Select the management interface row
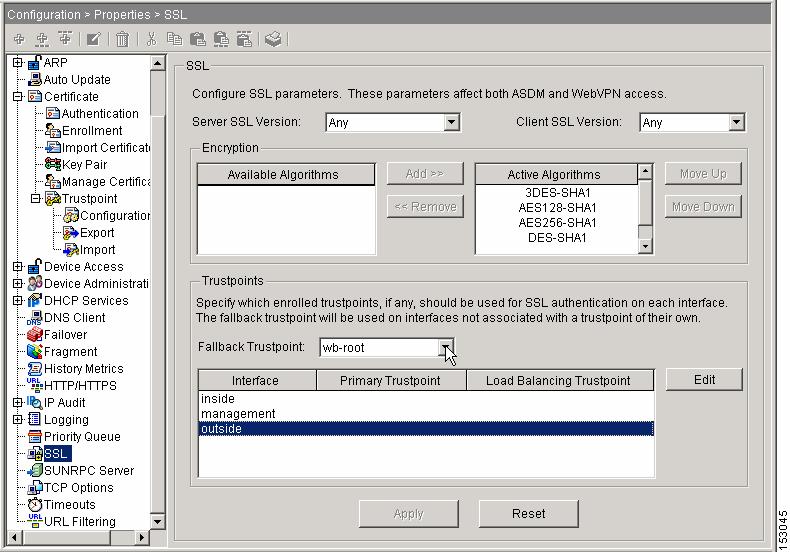This screenshot has height=552, width=790. [426, 414]
